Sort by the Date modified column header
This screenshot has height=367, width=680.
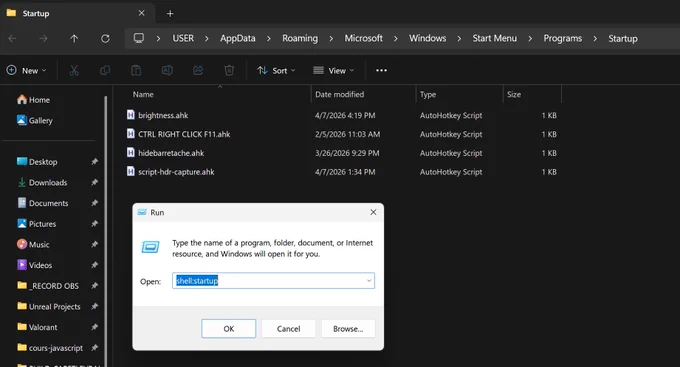pyautogui.click(x=340, y=94)
